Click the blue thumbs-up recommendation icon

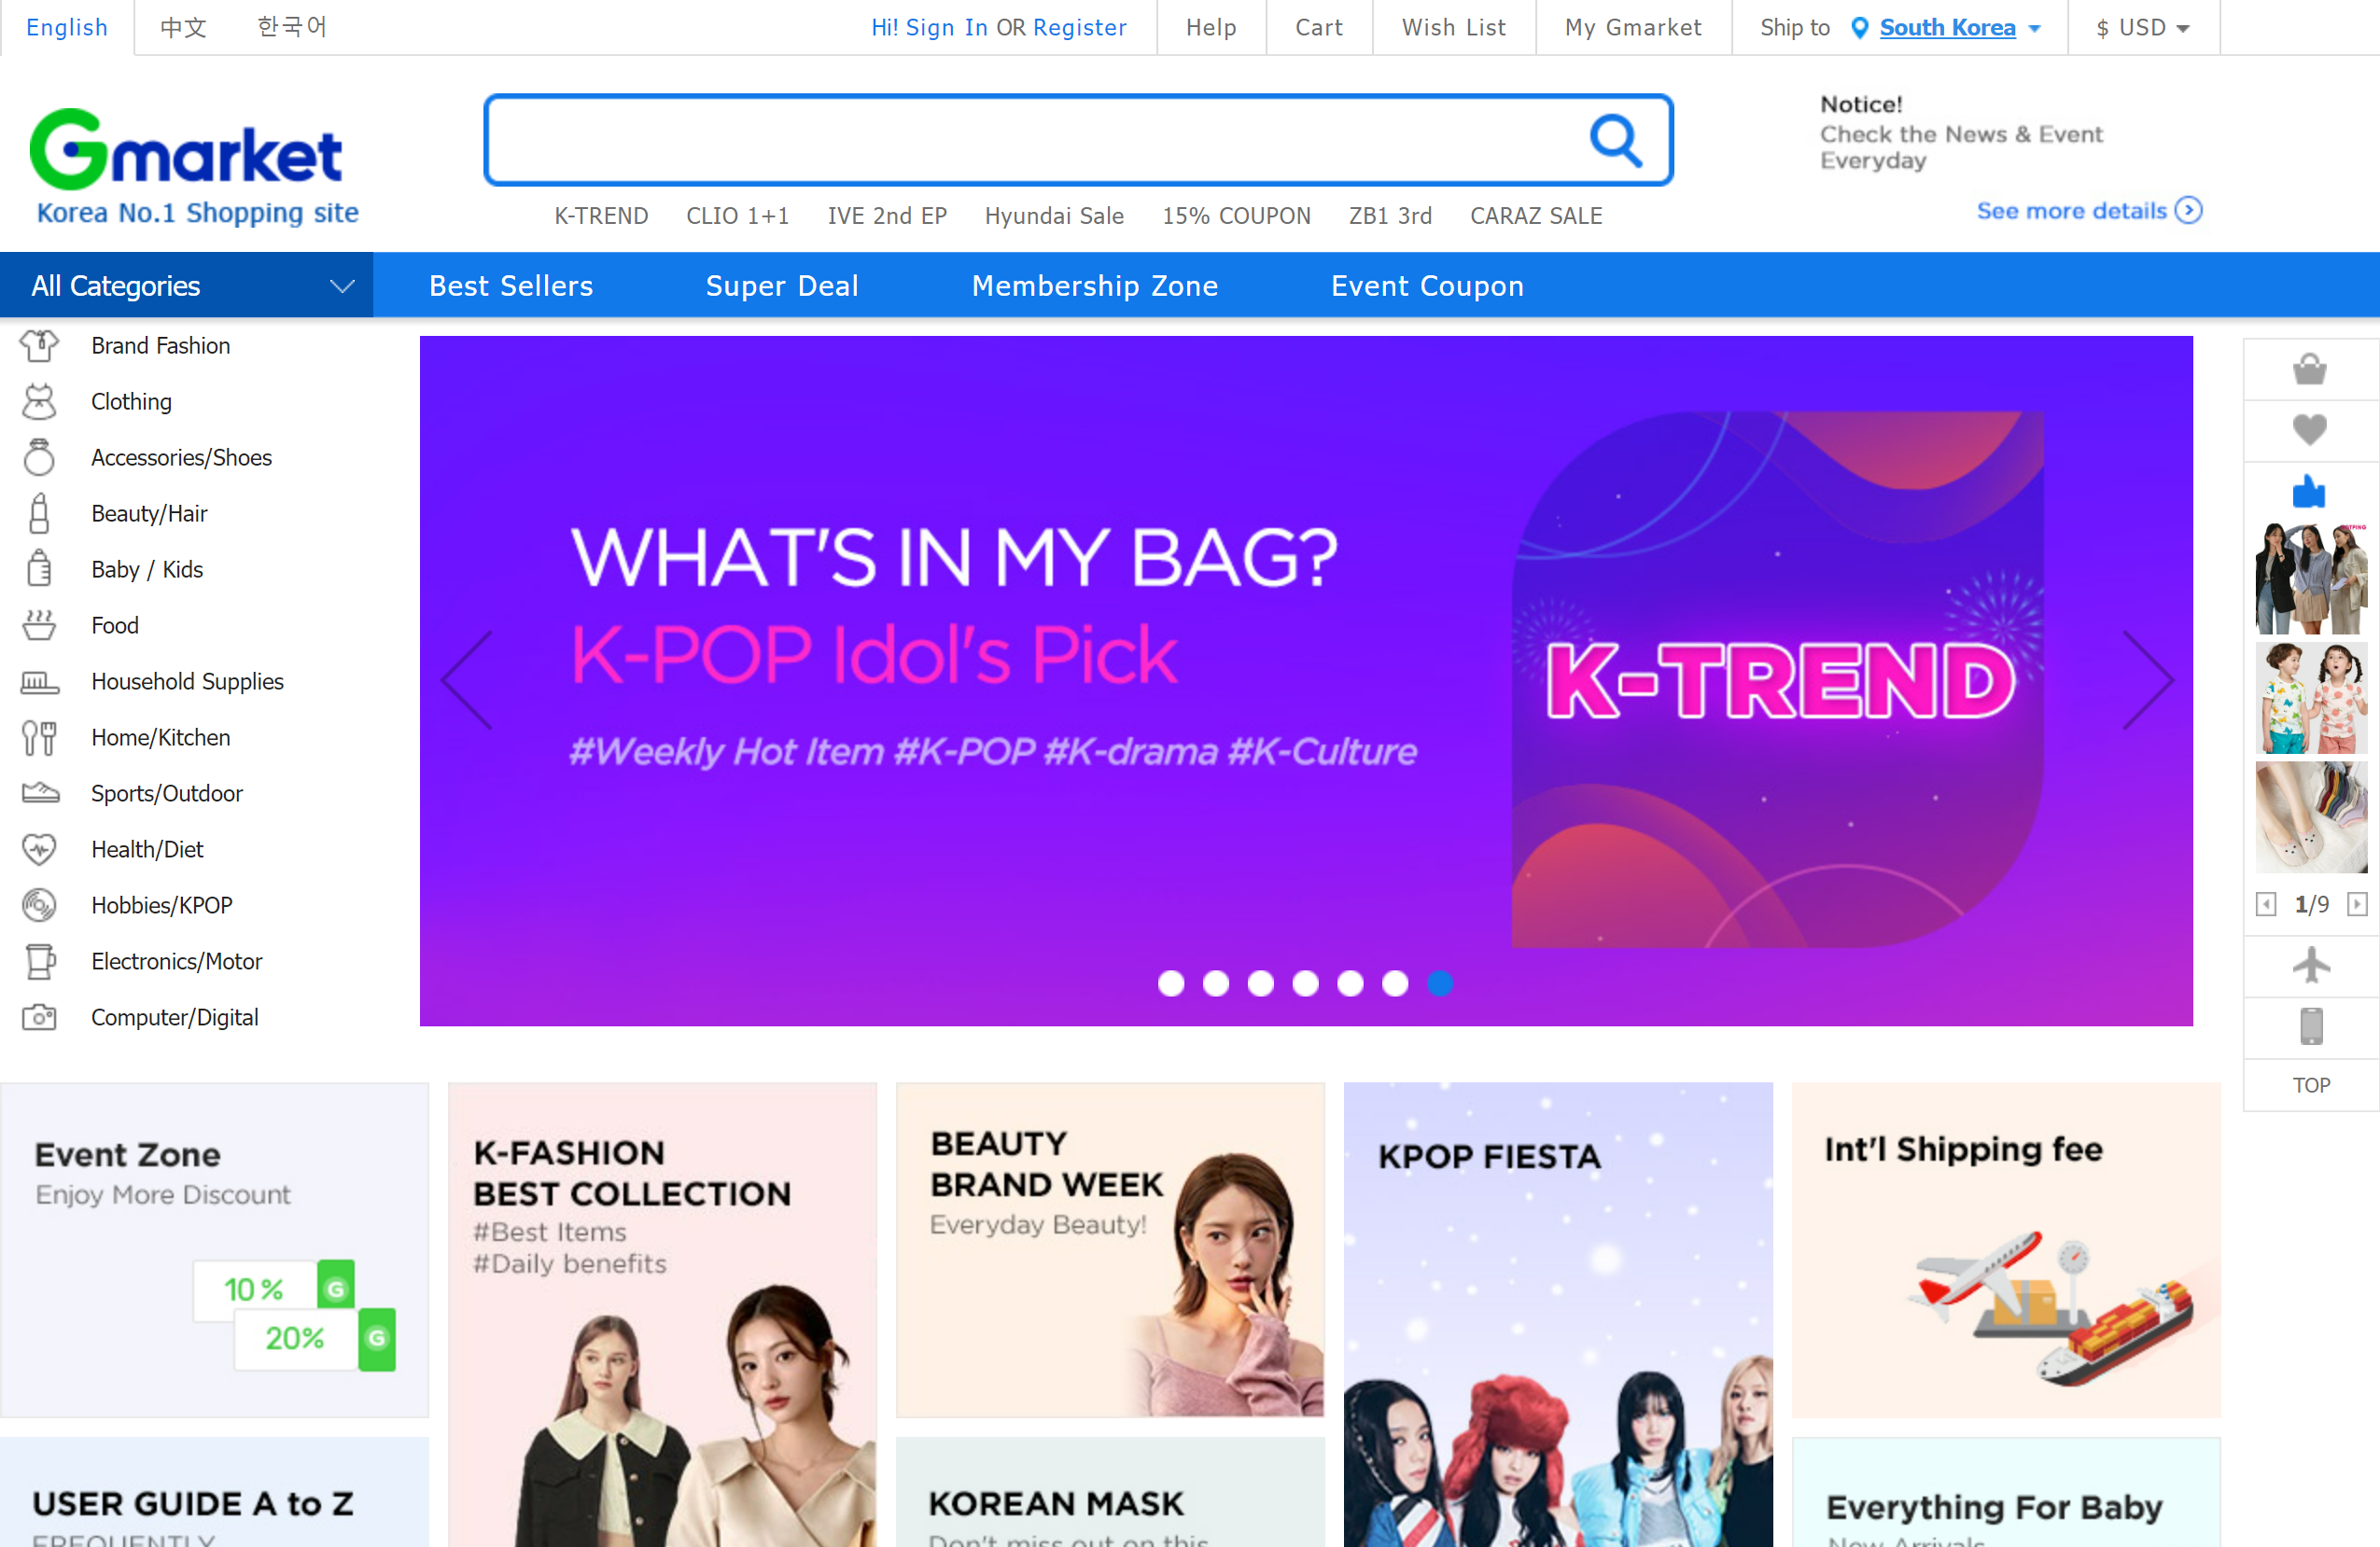pos(2309,491)
